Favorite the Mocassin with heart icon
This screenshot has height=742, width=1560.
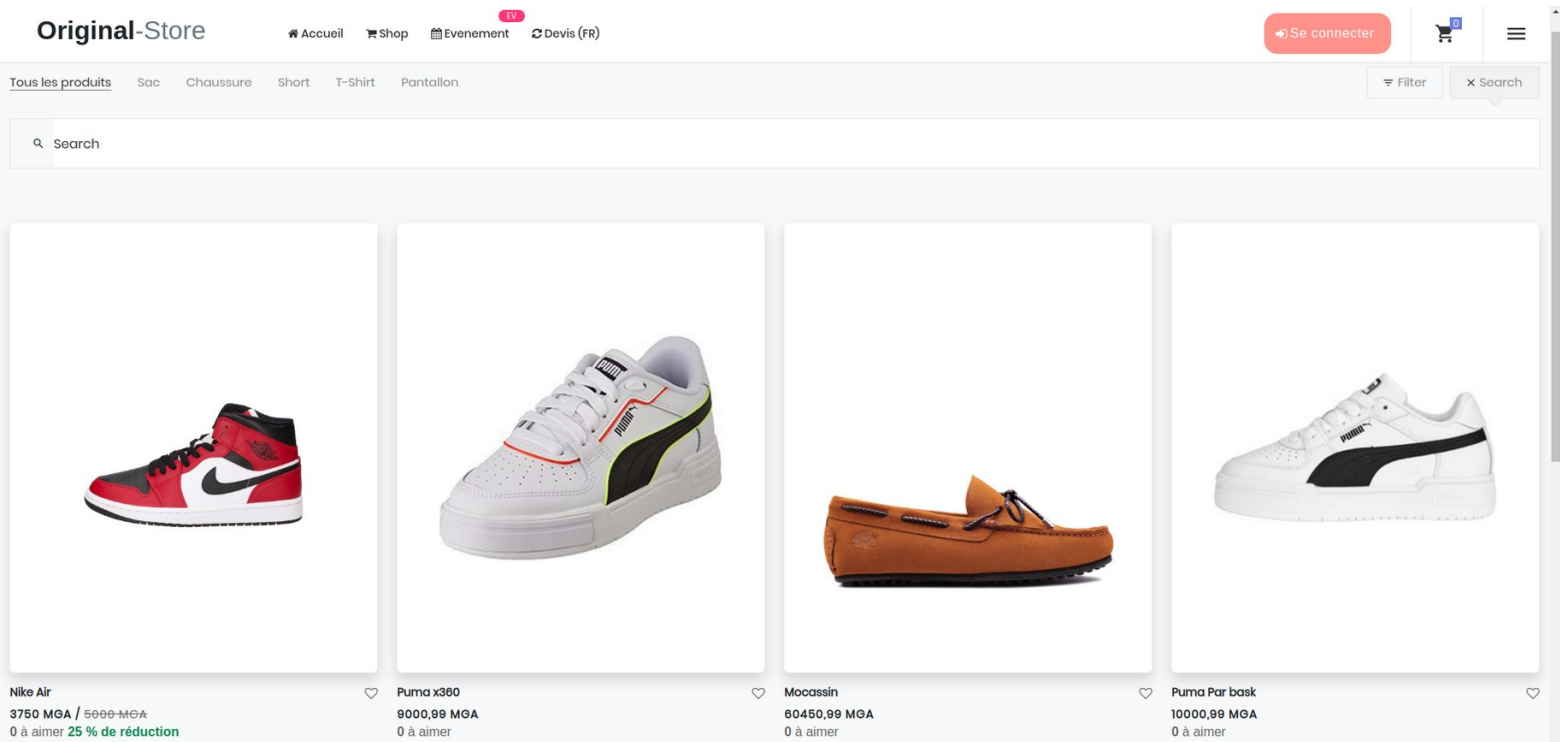point(1145,693)
